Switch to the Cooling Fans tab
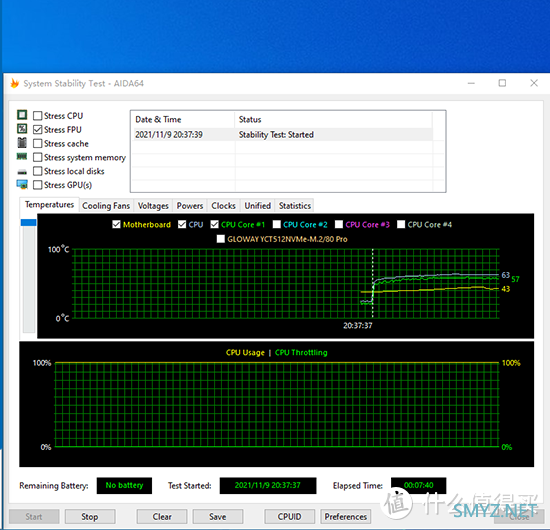 [x=106, y=206]
